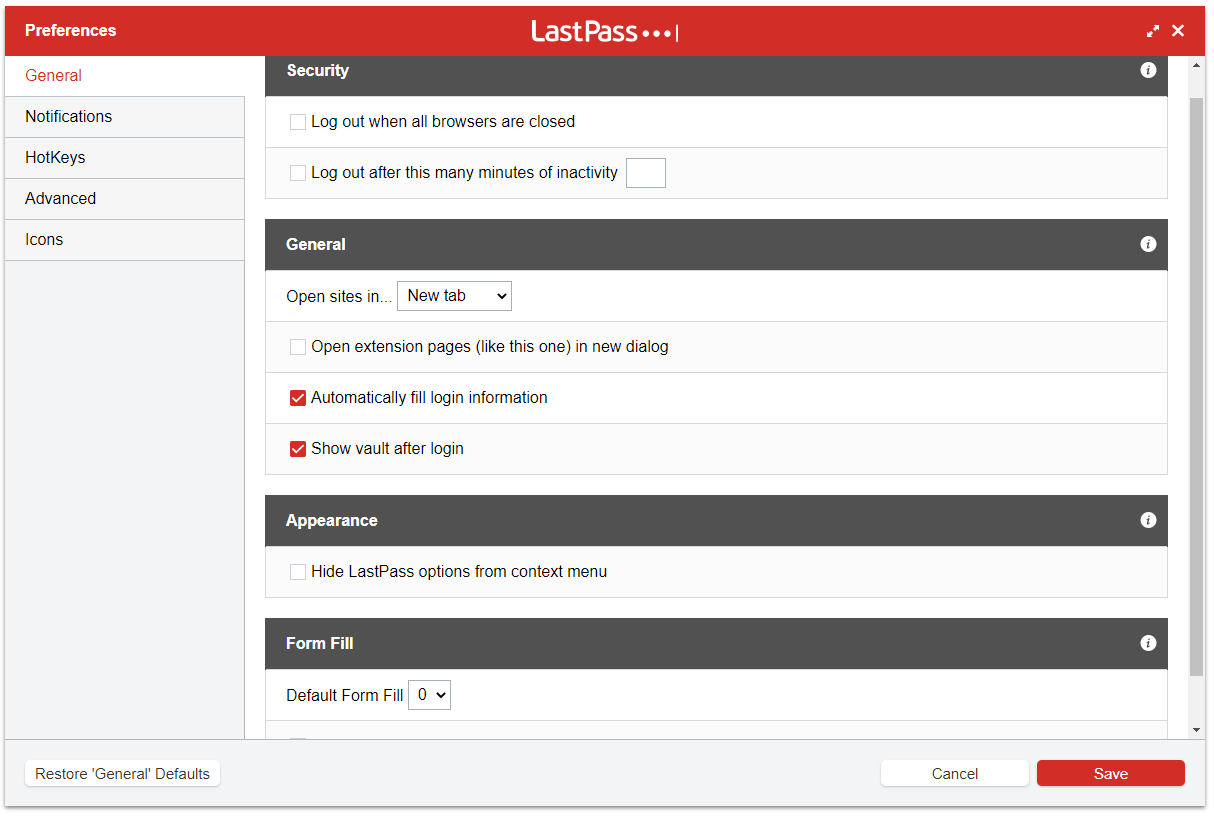The width and height of the screenshot is (1214, 817).
Task: Open the 'Open sites in' dropdown
Action: 454,295
